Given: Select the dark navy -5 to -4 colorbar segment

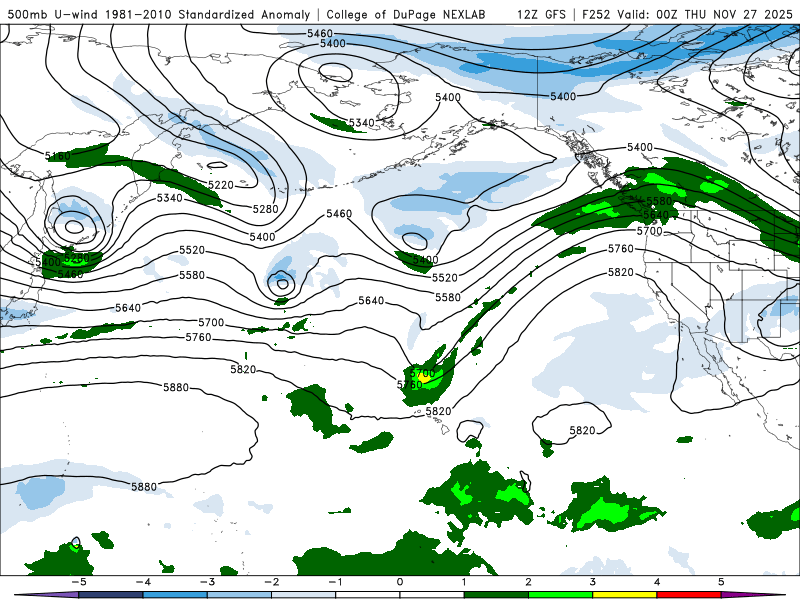Looking at the screenshot, I should [111, 595].
